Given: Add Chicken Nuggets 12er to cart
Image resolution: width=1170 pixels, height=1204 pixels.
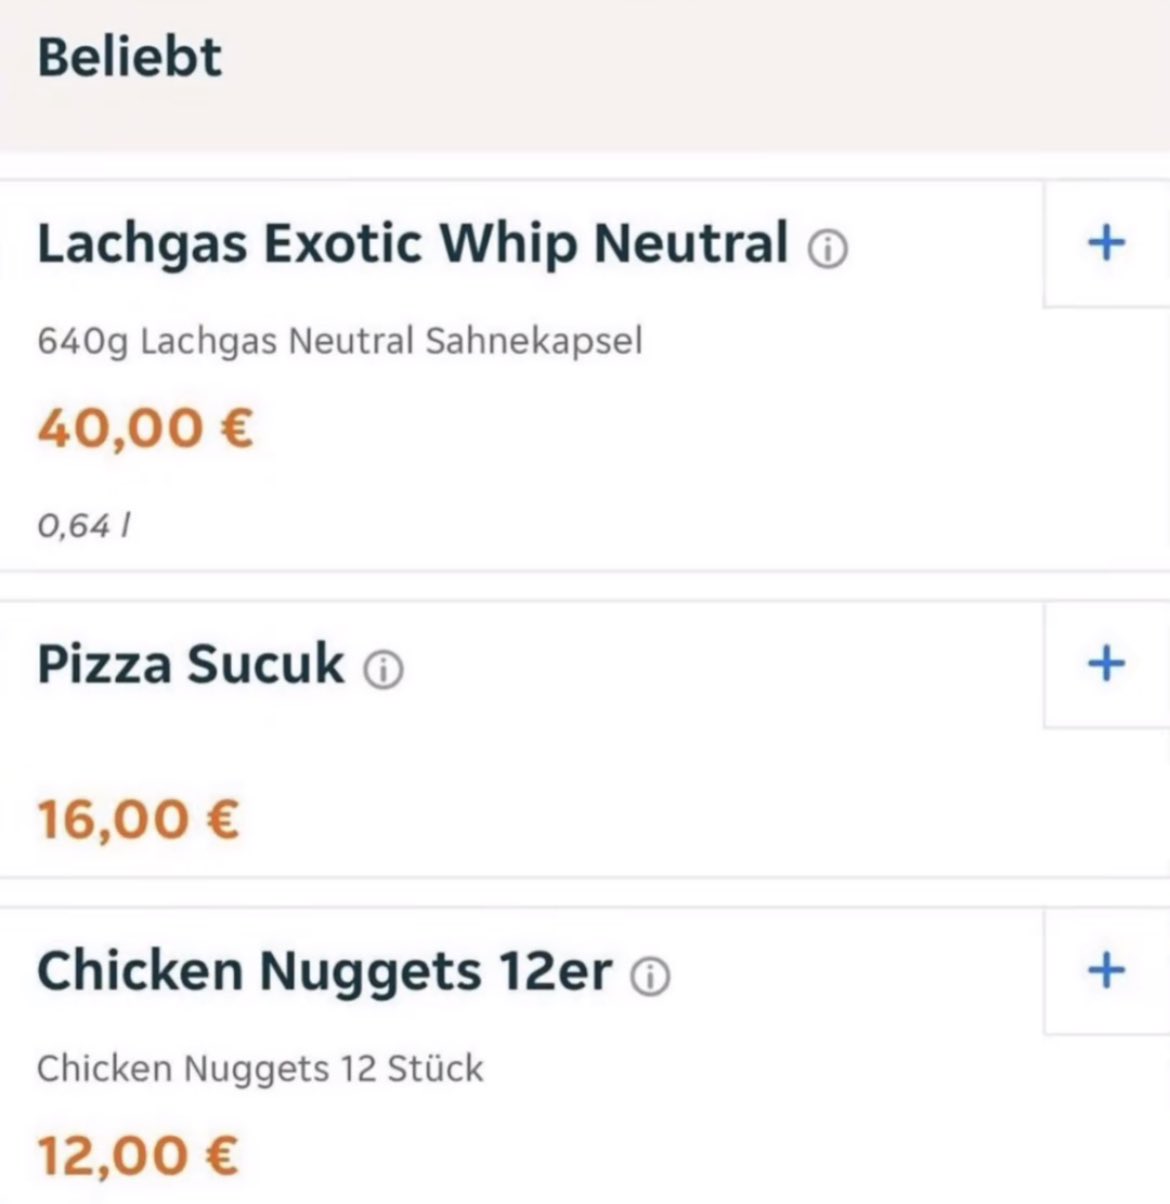Looking at the screenshot, I should [x=1106, y=970].
